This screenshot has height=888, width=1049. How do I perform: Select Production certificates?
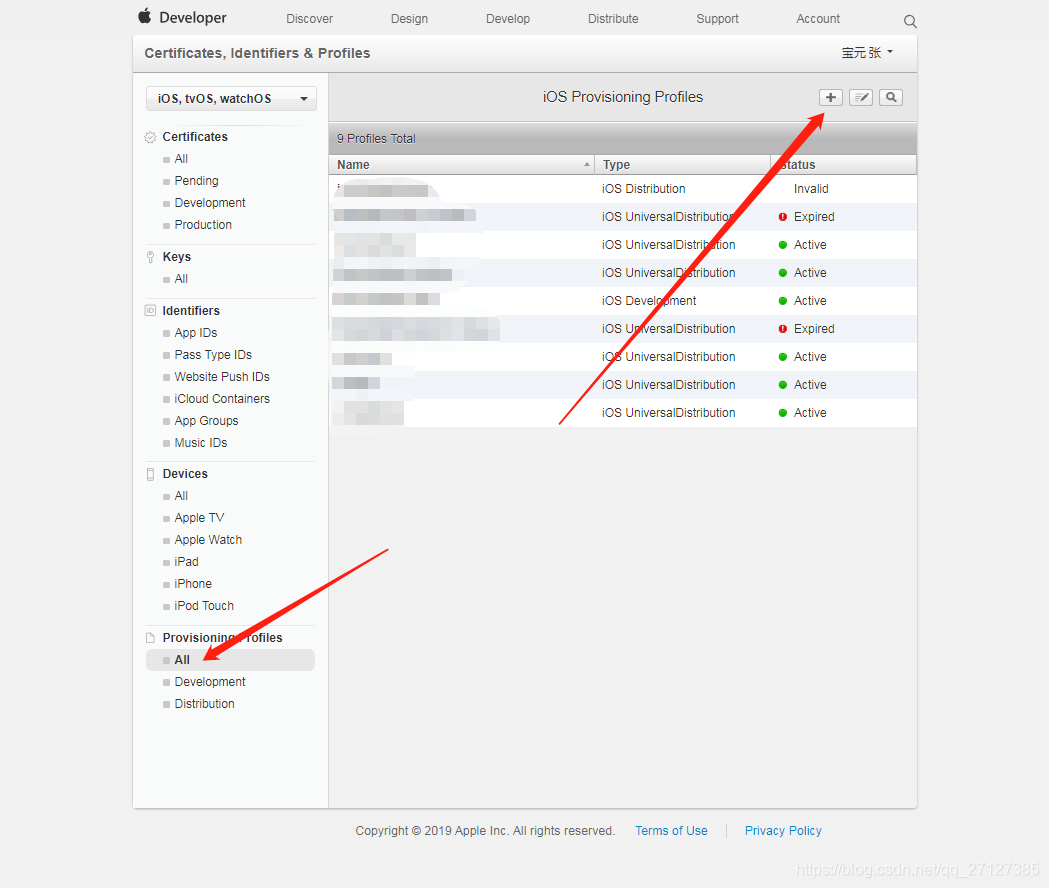203,225
